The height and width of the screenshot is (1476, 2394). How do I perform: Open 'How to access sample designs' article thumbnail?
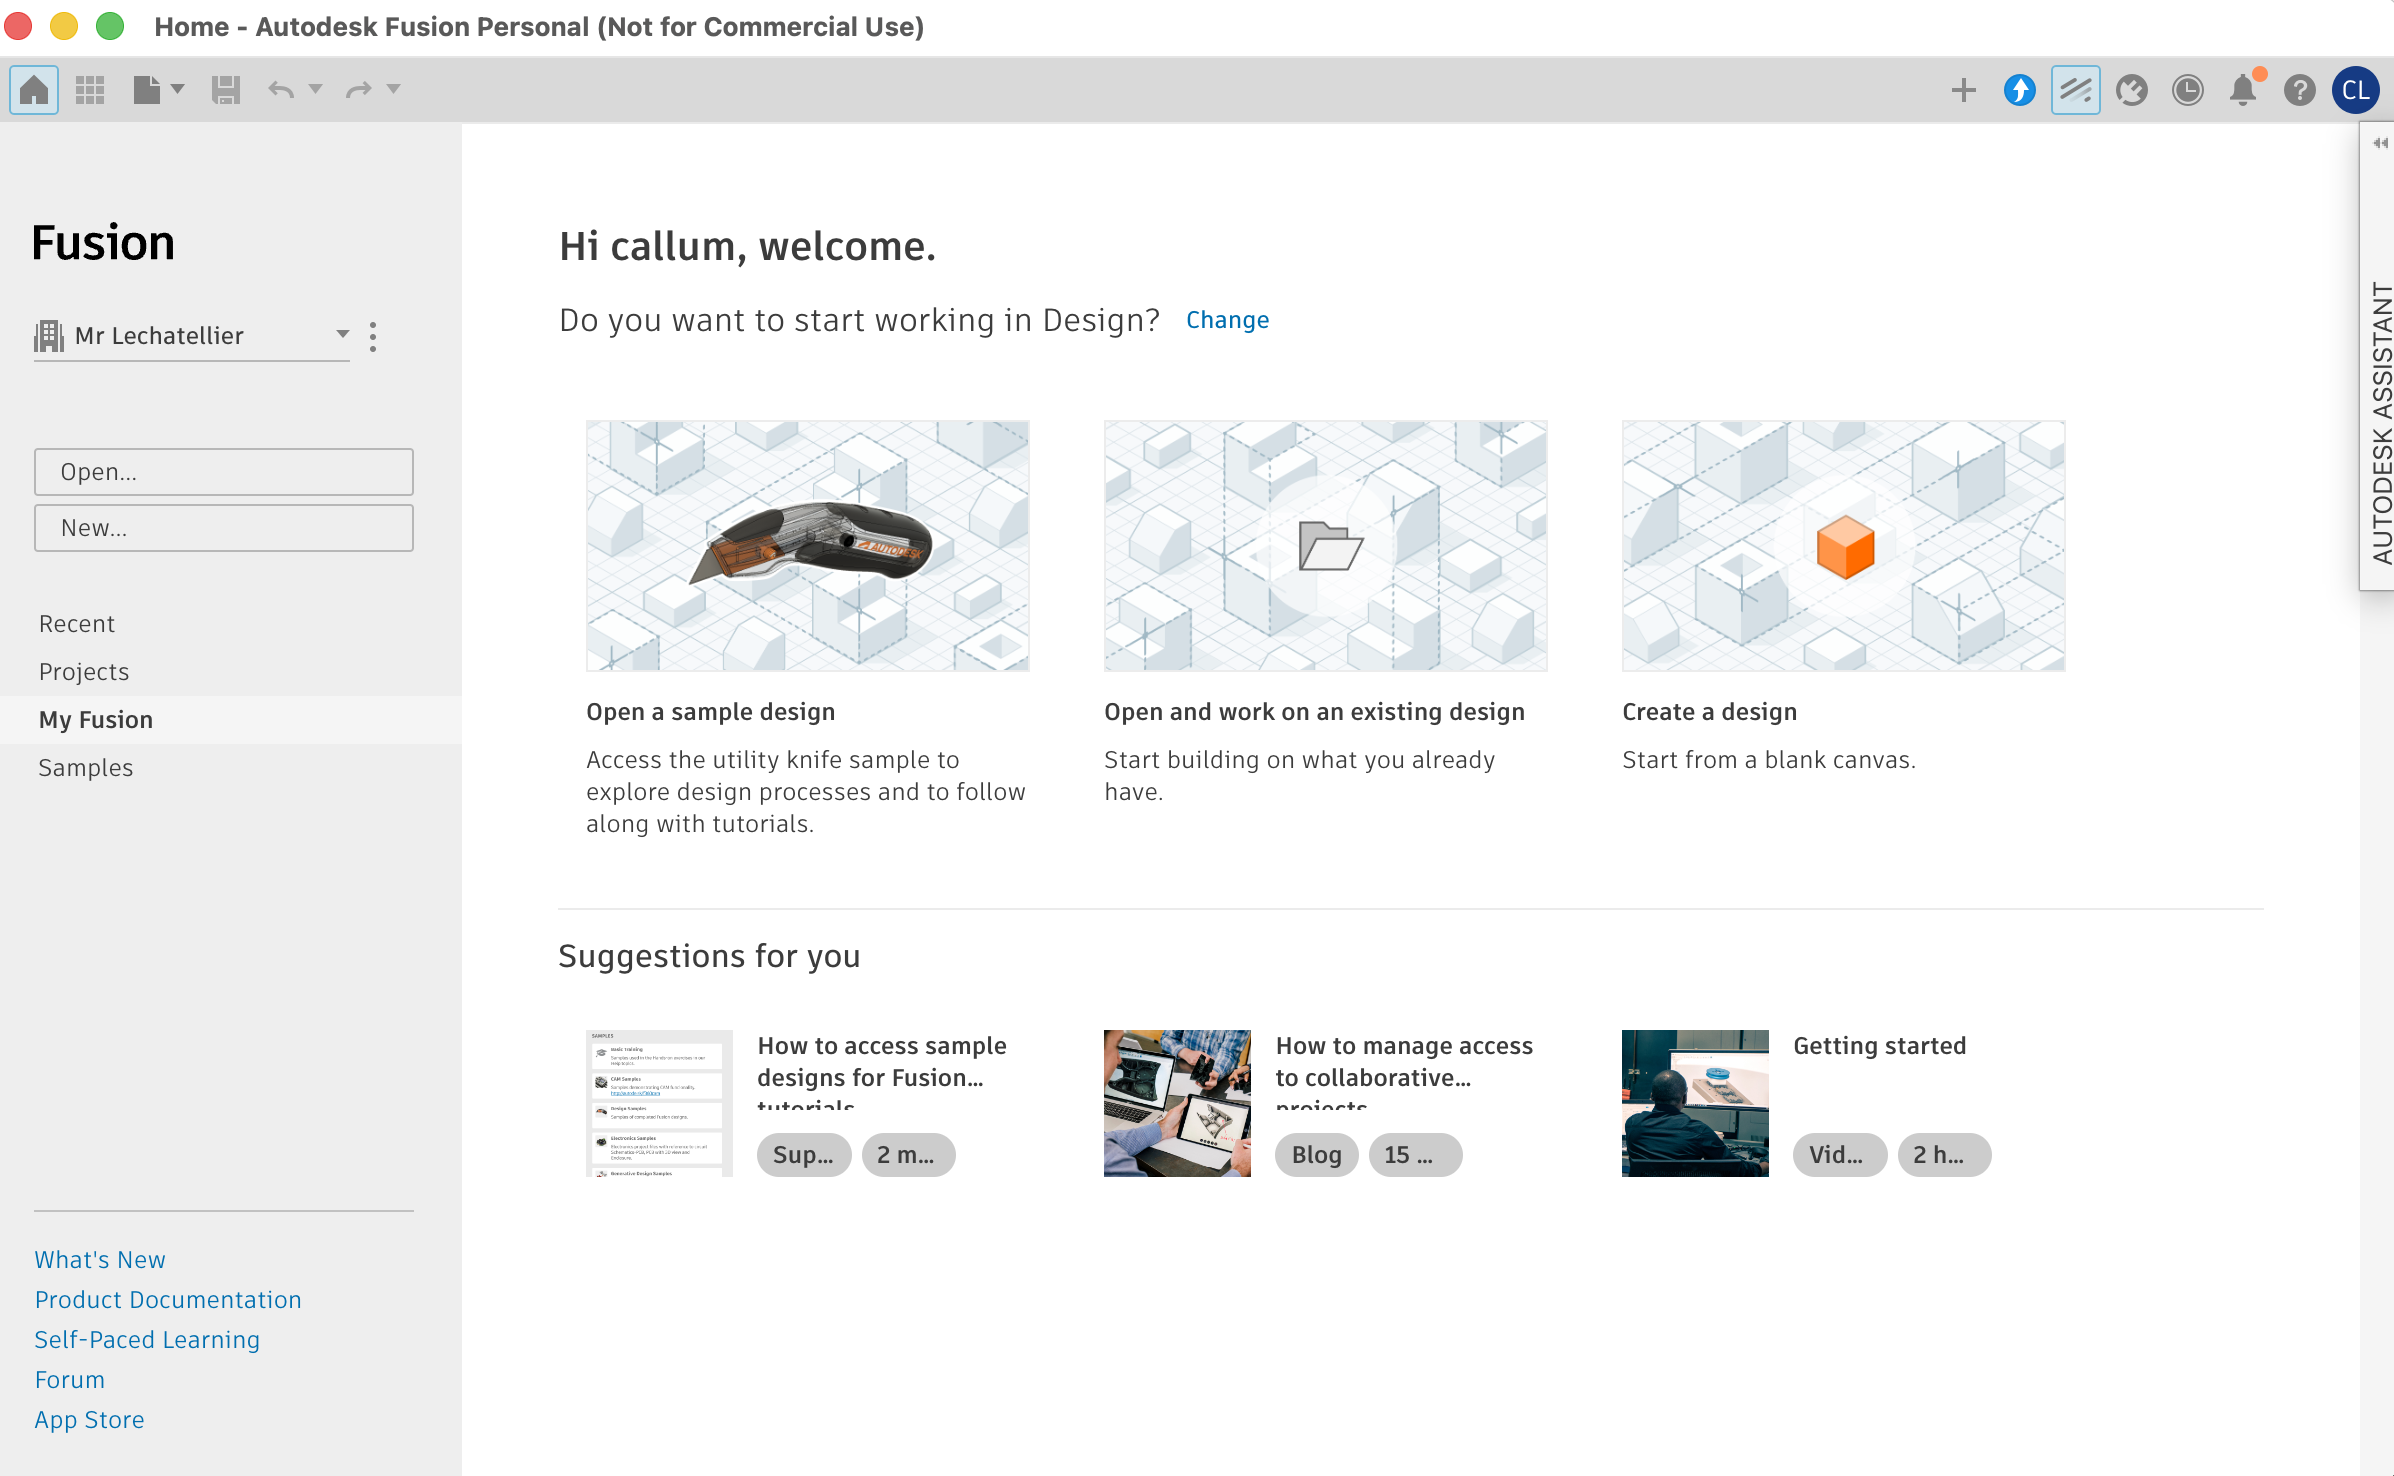click(659, 1103)
